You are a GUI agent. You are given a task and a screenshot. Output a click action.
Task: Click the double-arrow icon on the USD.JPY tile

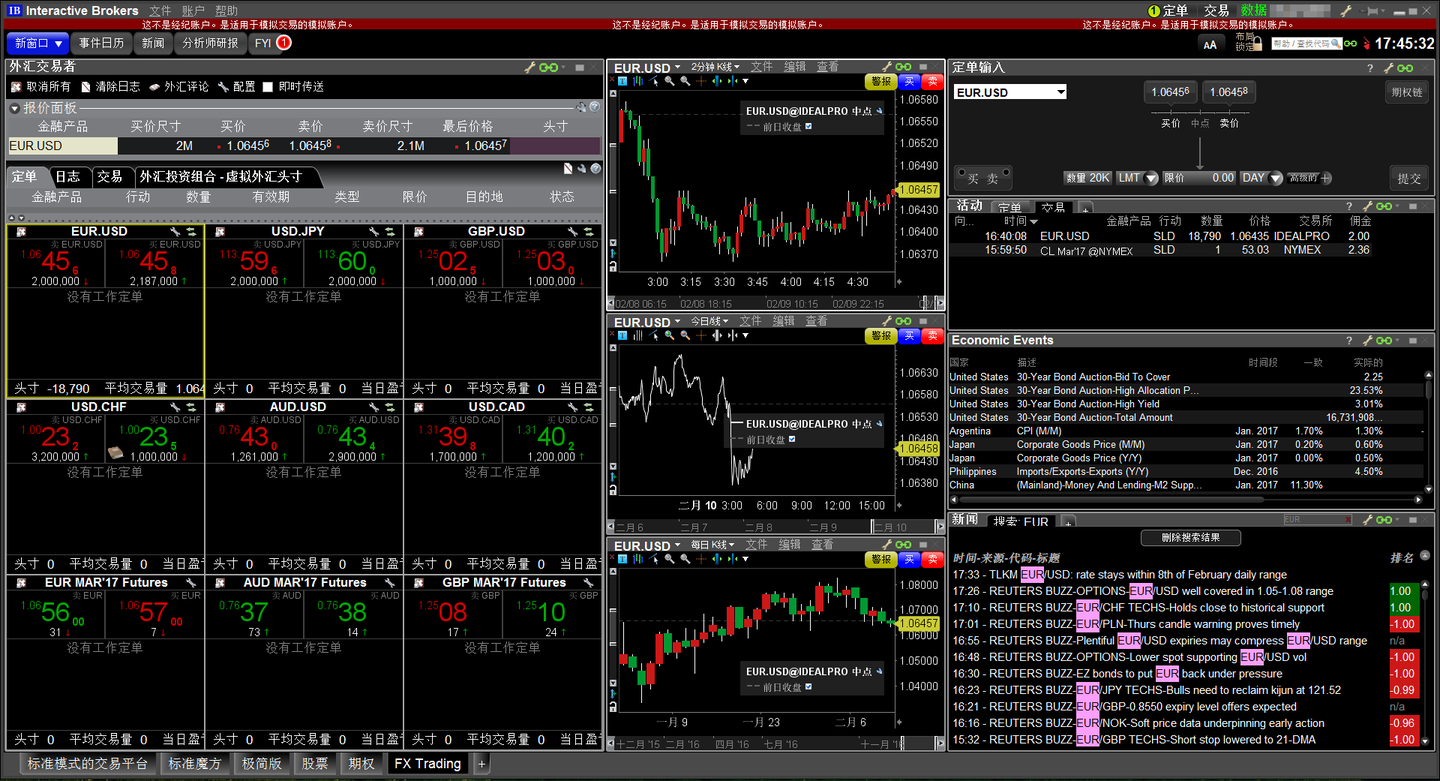point(391,231)
